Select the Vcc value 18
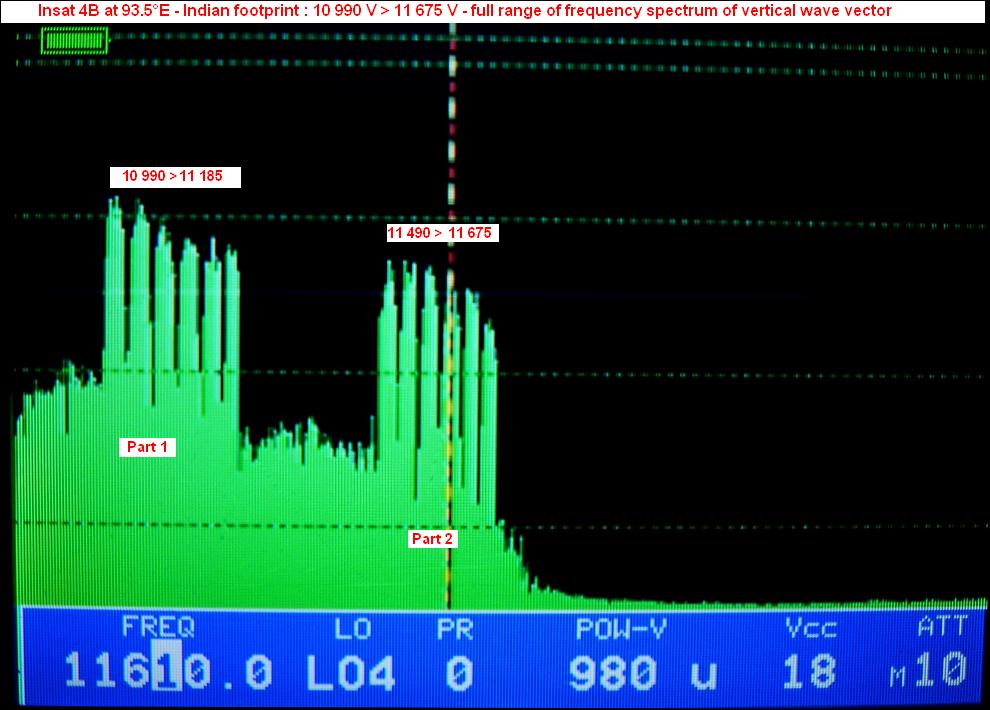 point(809,672)
